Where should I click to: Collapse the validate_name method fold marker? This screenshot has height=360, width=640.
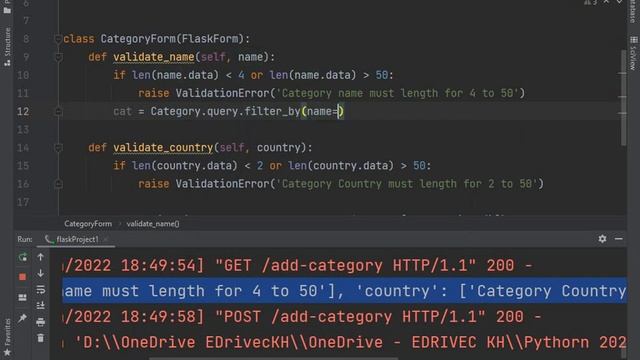click(58, 57)
